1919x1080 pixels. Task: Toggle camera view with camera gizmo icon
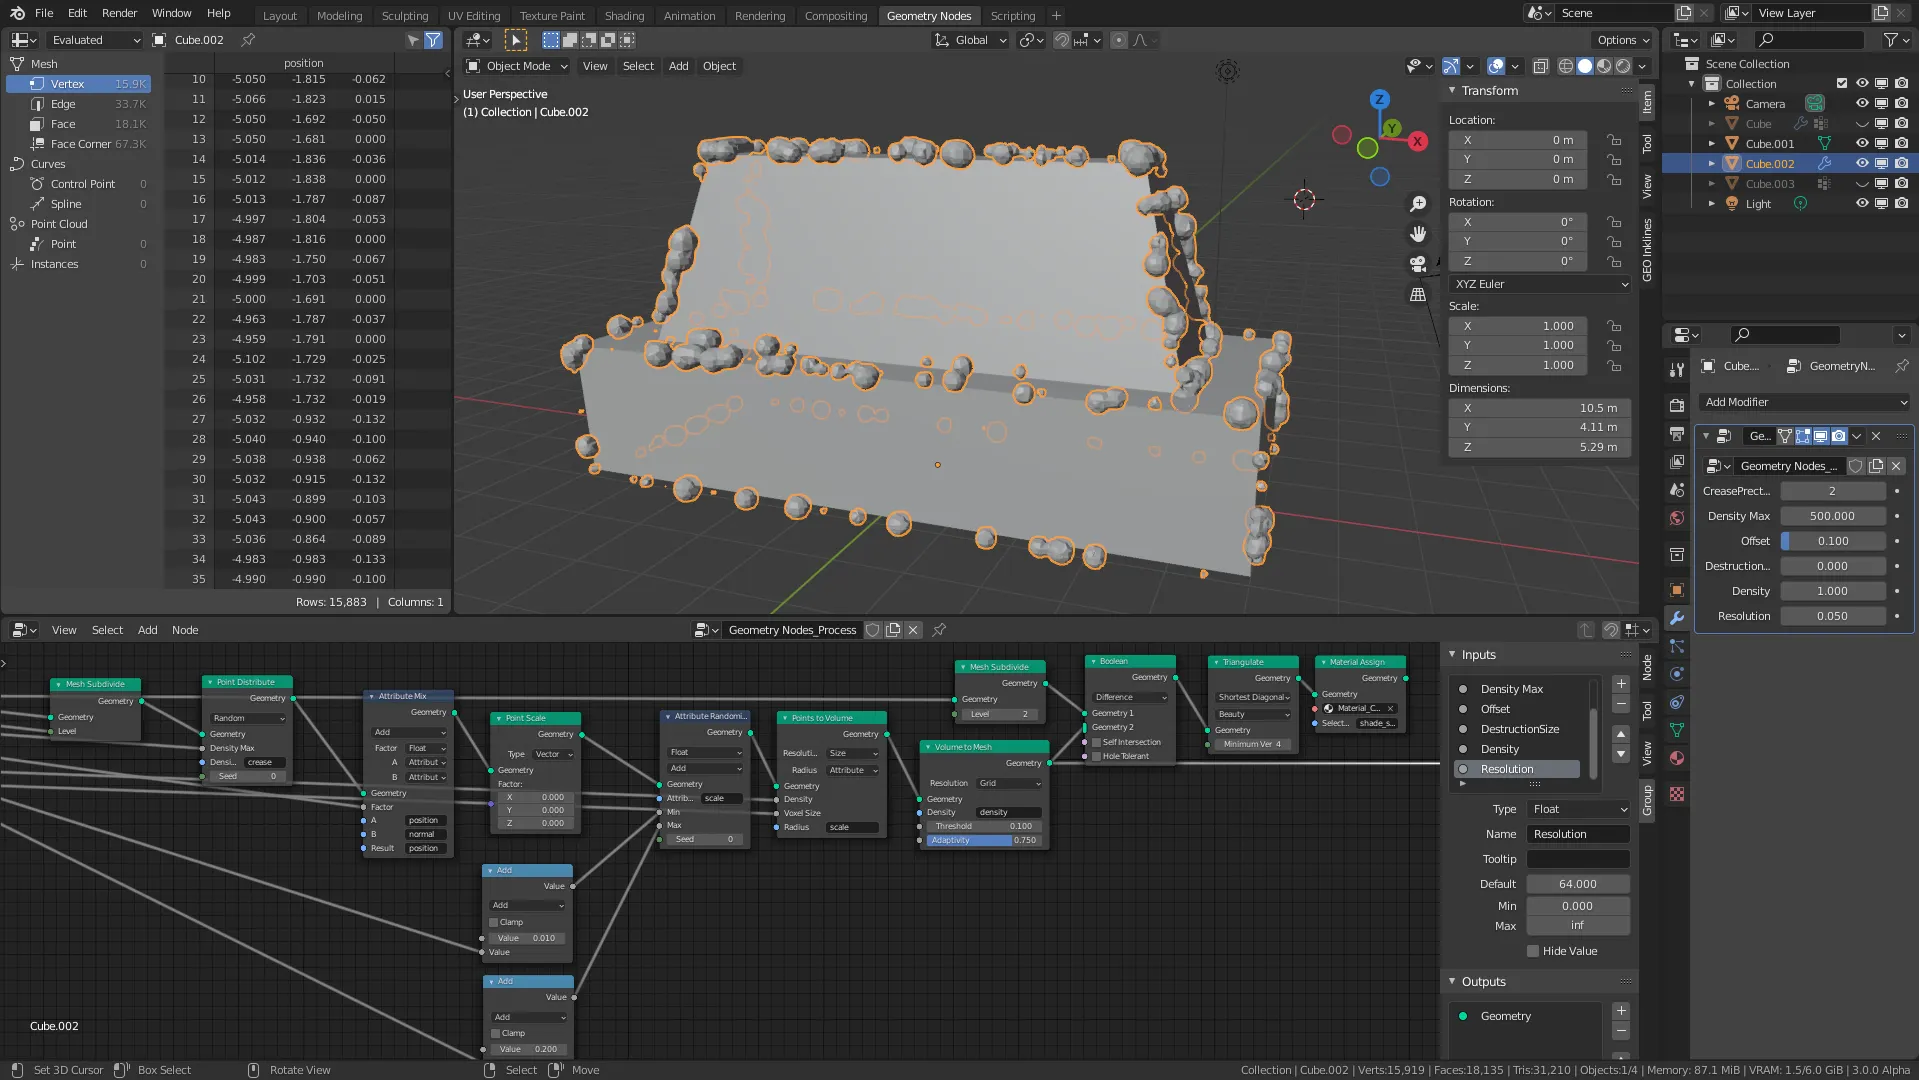pos(1418,264)
